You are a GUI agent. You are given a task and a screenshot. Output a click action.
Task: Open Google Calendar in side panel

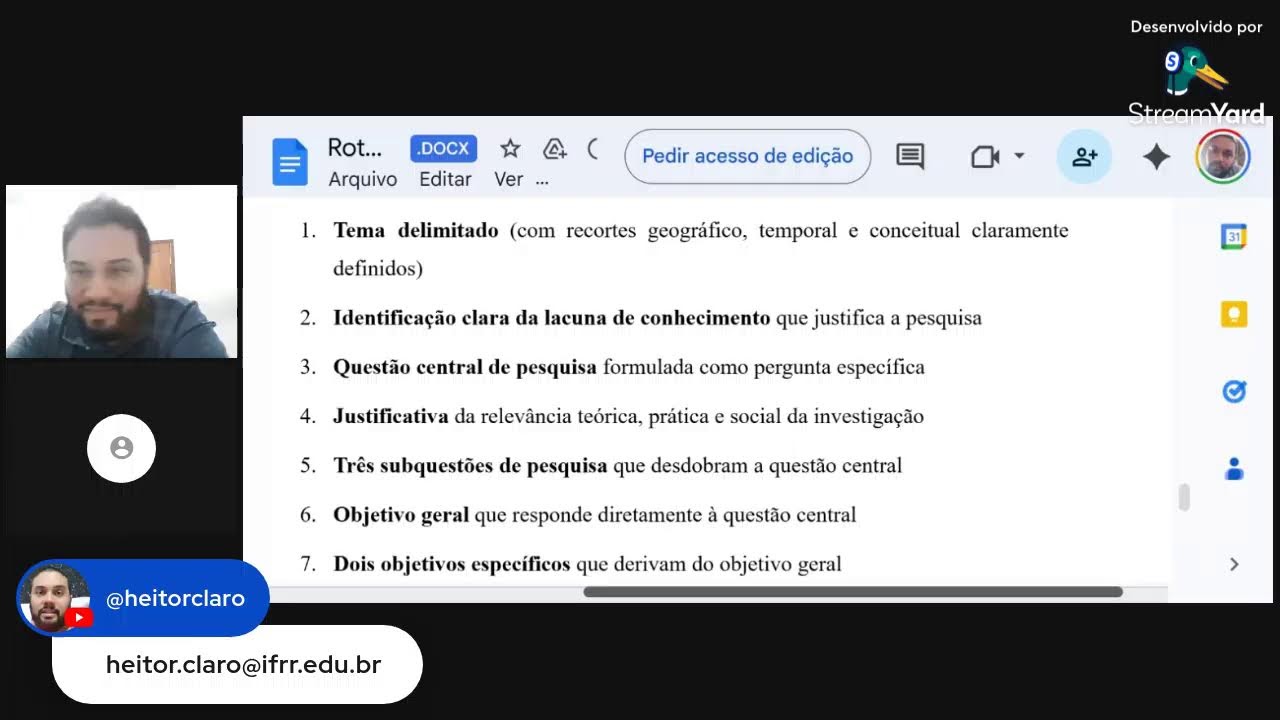tap(1234, 237)
